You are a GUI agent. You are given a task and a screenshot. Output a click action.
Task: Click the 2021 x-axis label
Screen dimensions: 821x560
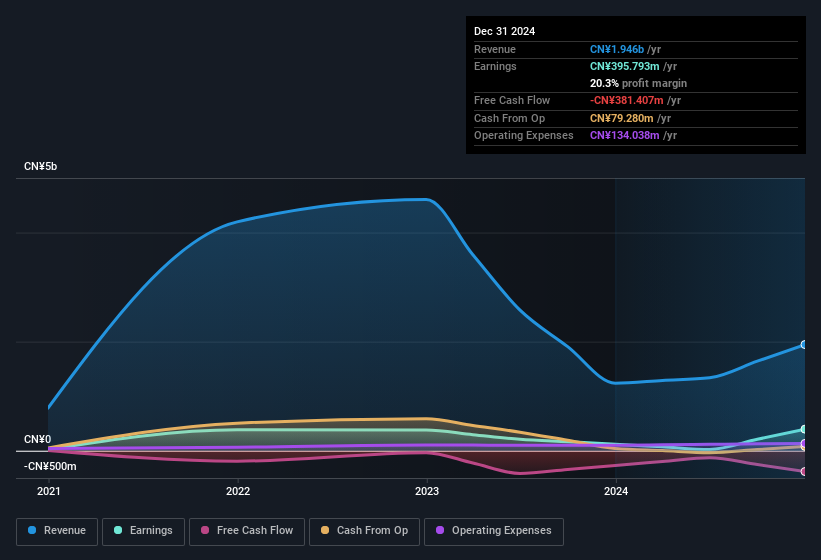click(x=49, y=491)
